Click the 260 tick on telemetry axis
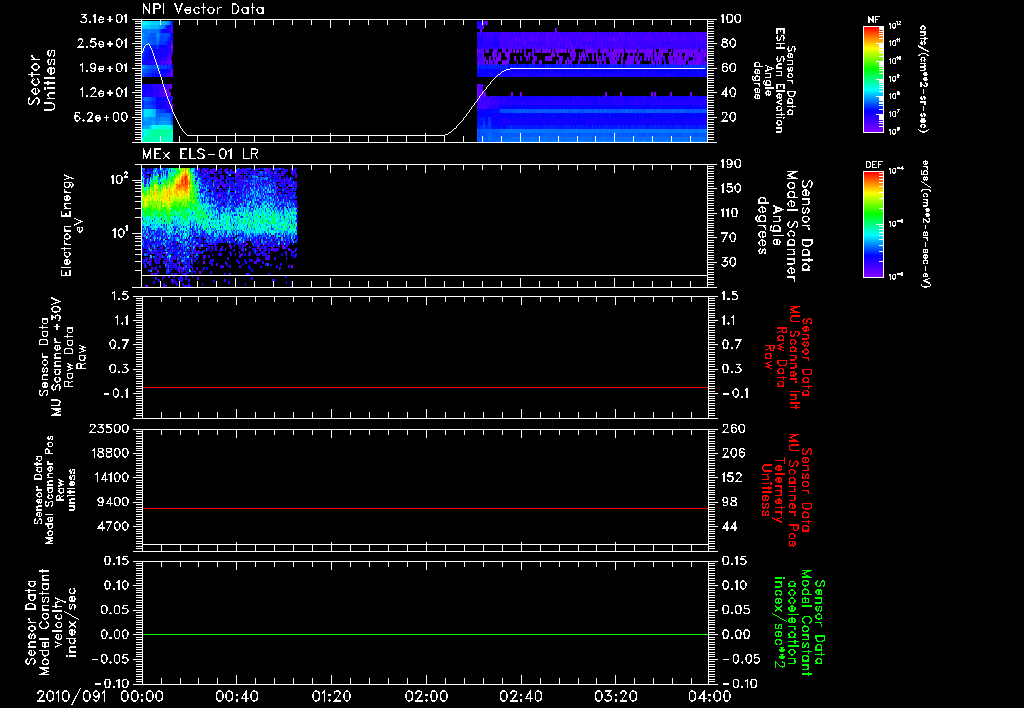 coord(733,428)
